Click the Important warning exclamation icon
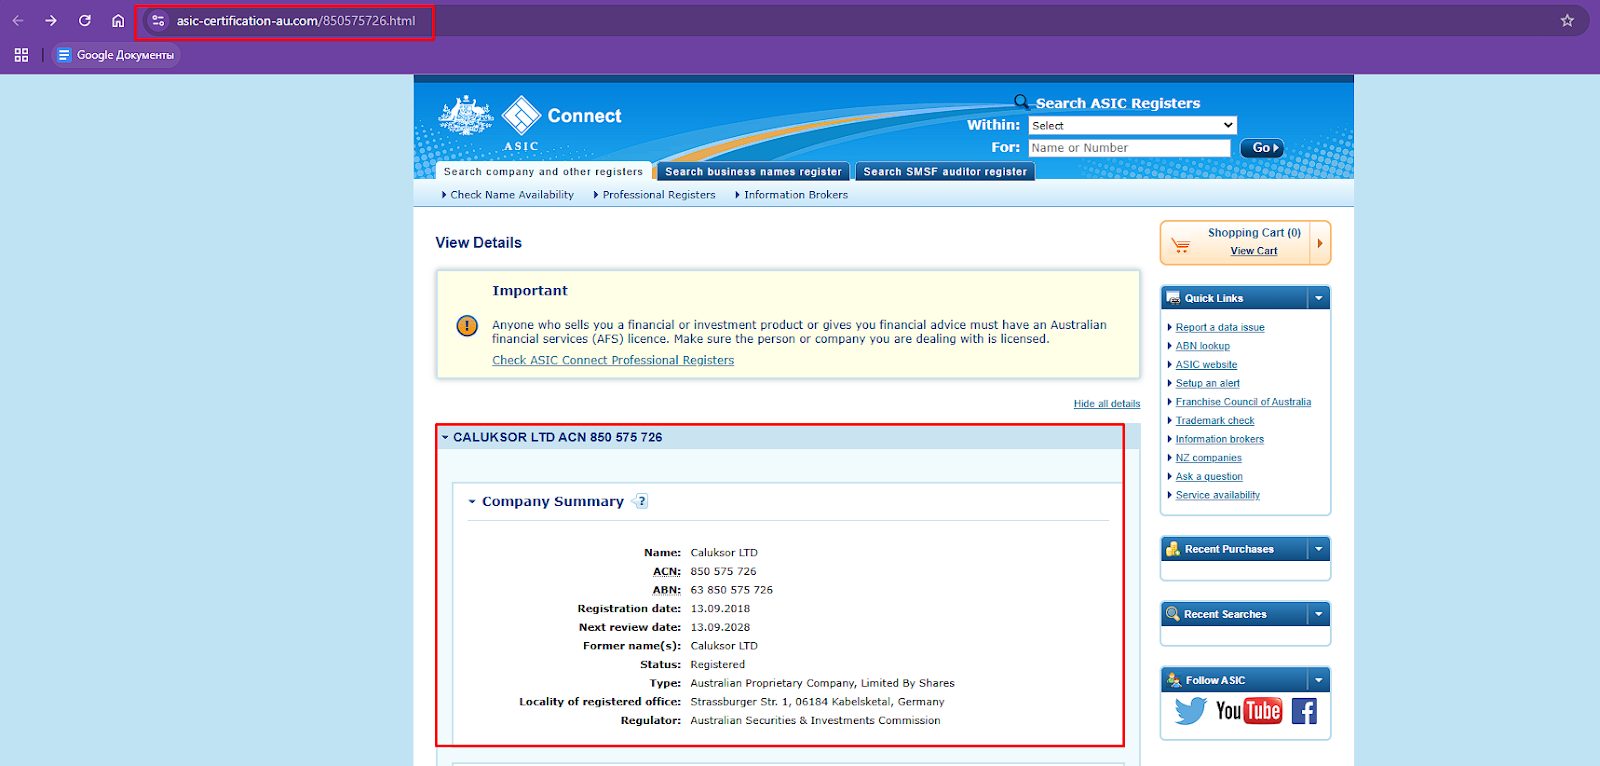 pos(467,325)
